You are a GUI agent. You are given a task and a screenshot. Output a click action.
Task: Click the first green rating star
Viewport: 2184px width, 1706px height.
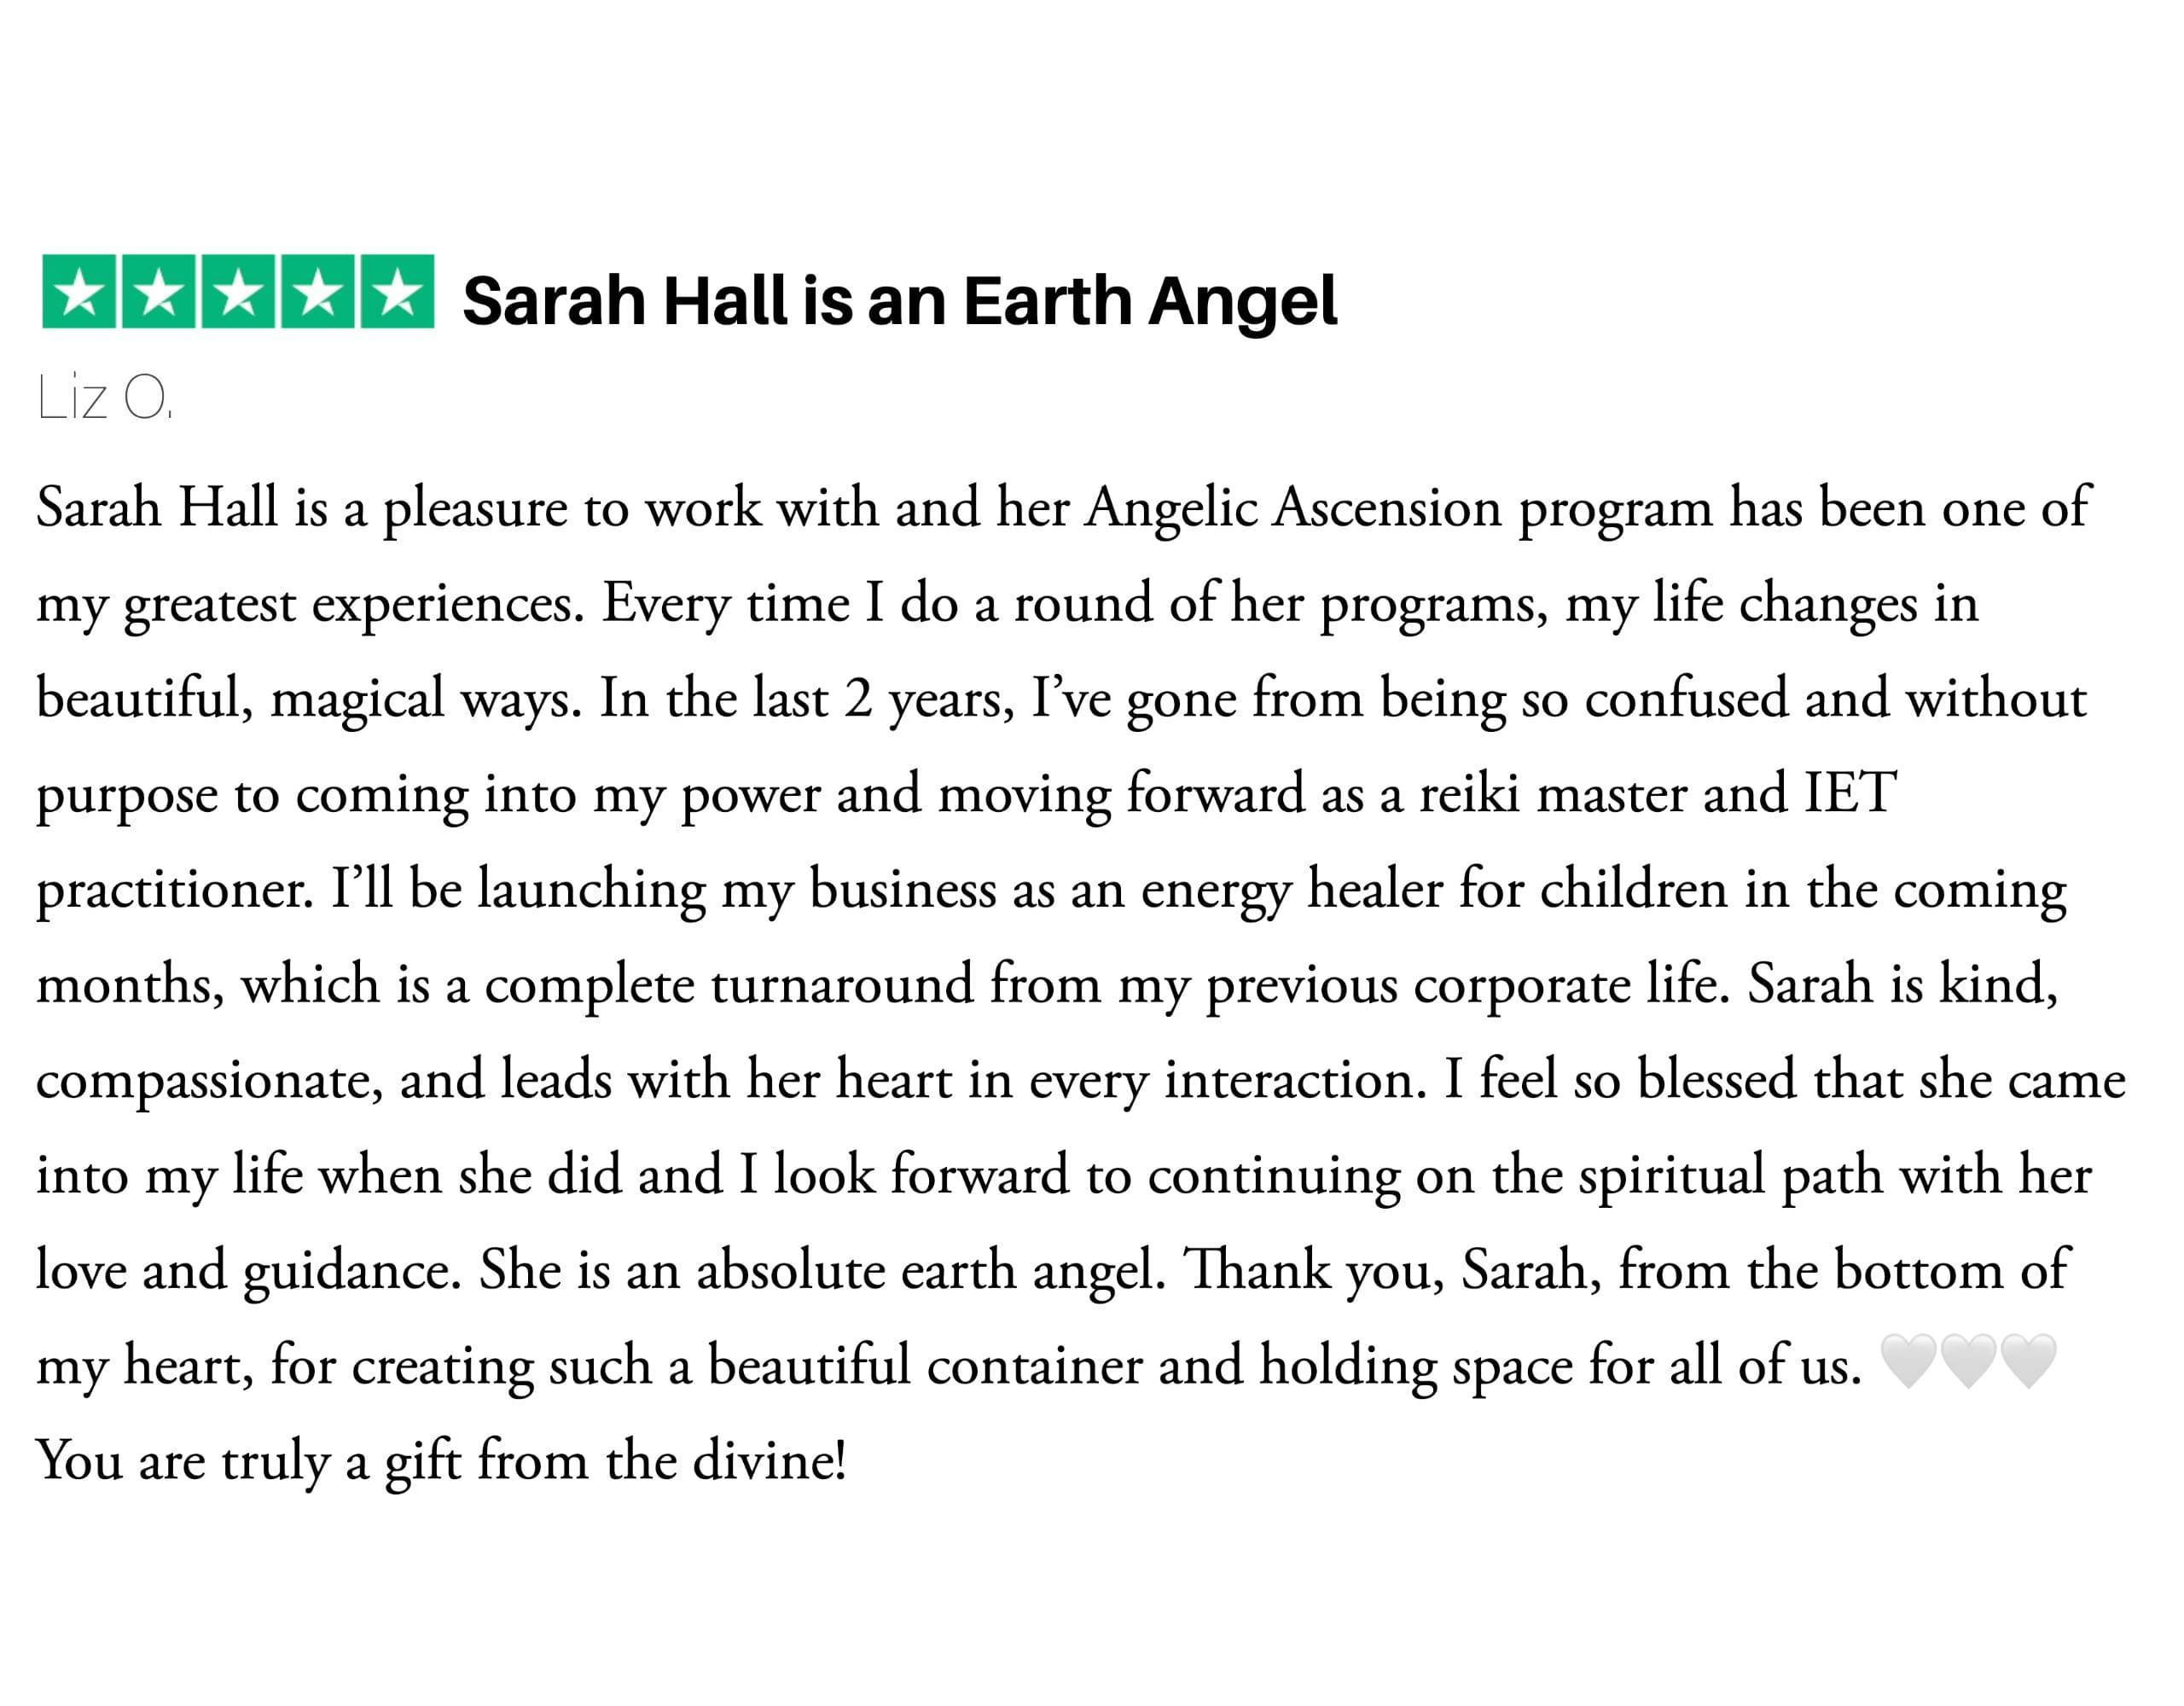pos(79,291)
